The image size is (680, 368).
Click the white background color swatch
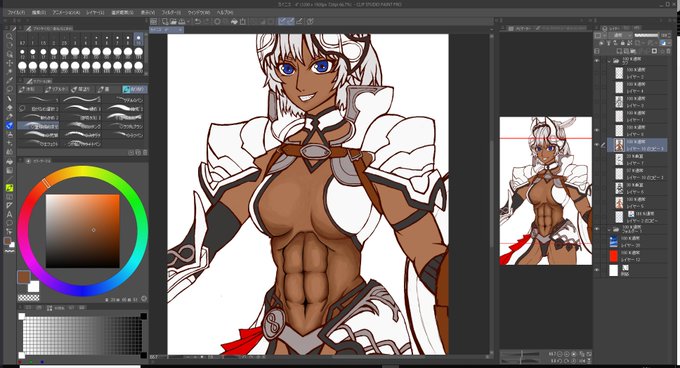tap(34, 287)
